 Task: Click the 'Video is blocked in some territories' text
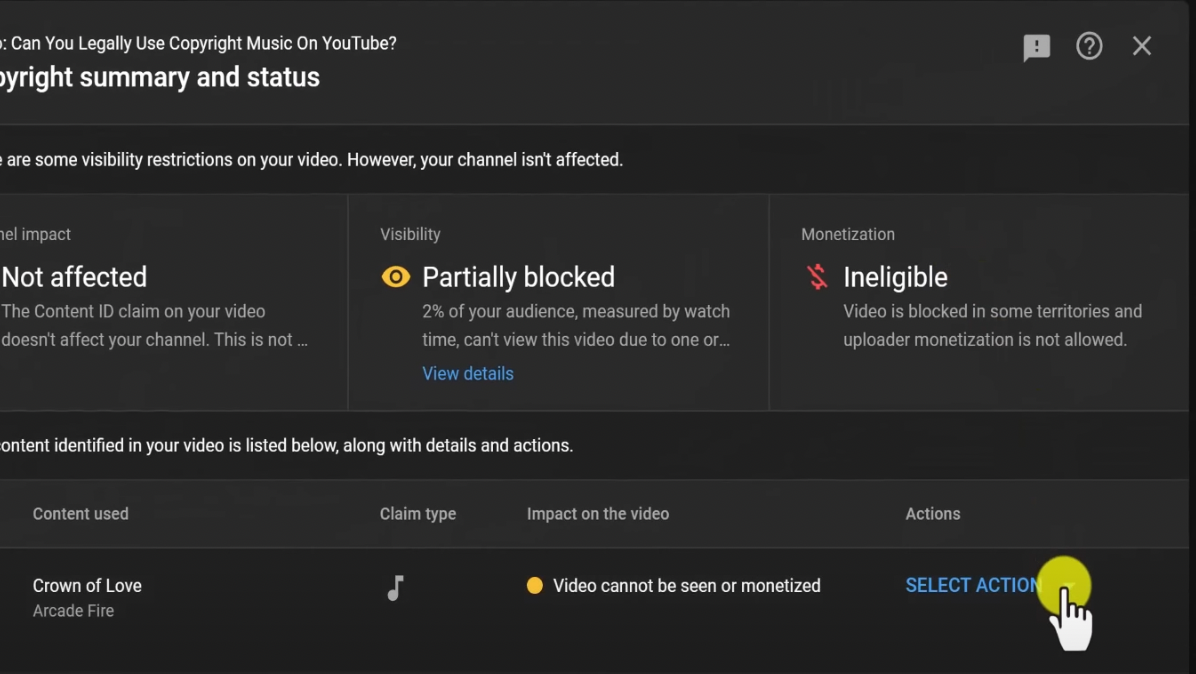click(x=992, y=326)
